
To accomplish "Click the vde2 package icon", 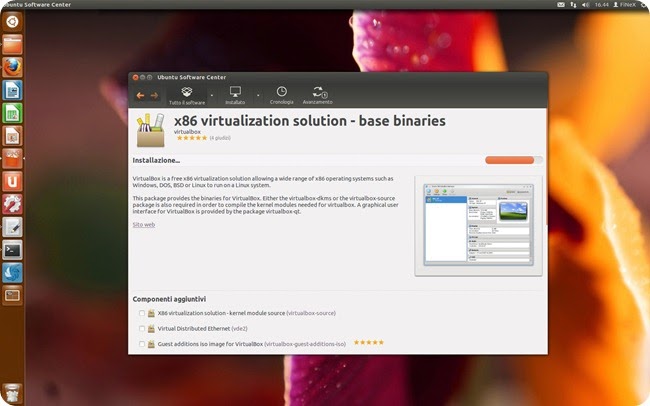I will (x=151, y=328).
